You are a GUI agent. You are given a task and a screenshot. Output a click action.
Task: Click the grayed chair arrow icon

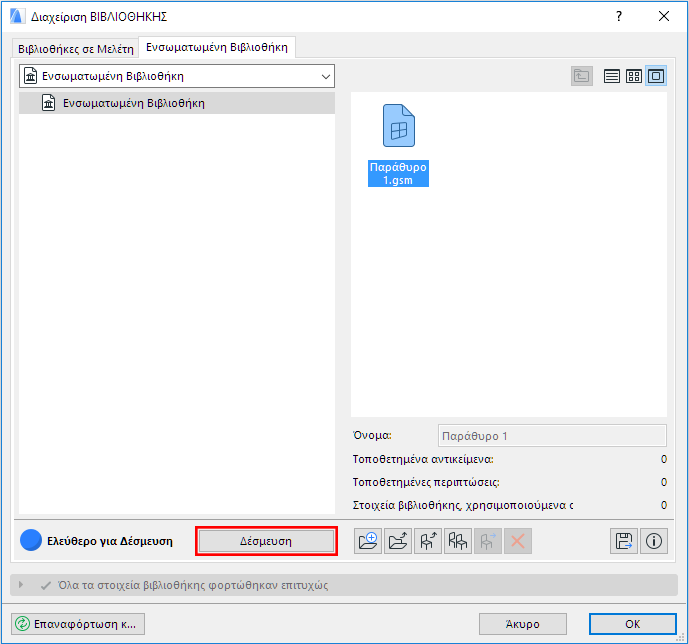(488, 541)
